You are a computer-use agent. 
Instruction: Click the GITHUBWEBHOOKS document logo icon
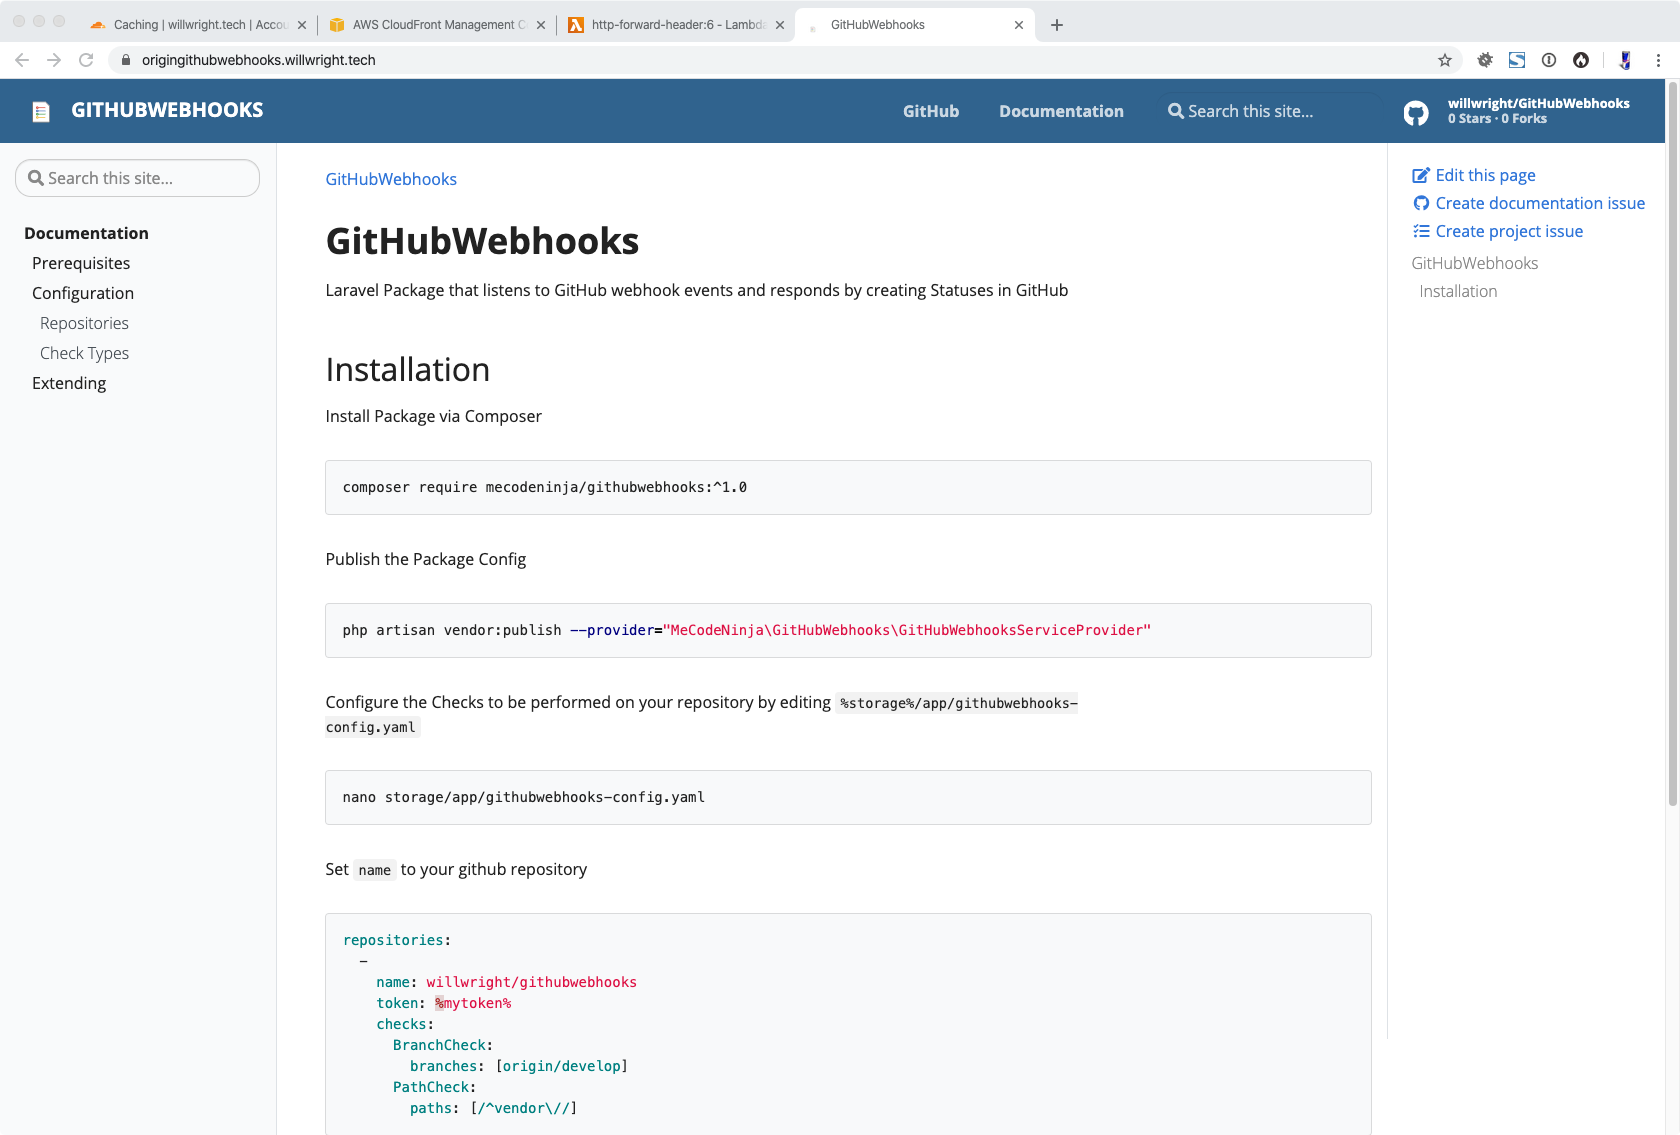tap(41, 111)
